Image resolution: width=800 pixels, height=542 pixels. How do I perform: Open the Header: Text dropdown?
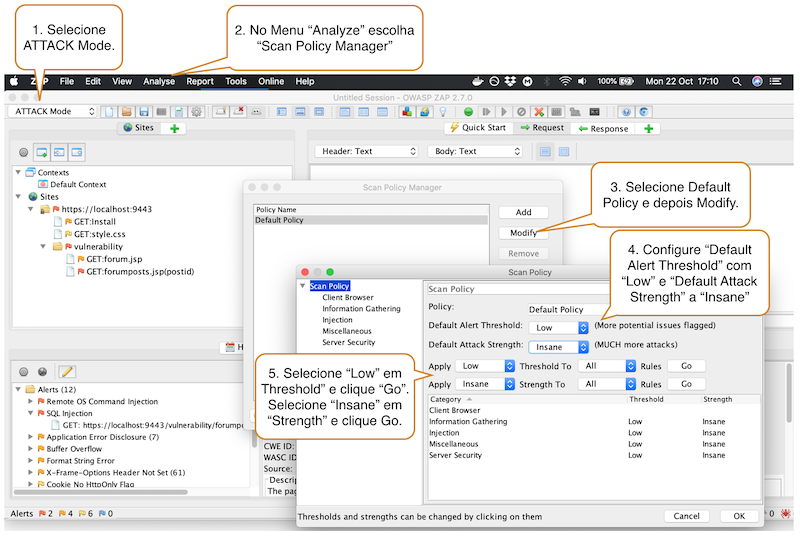click(x=366, y=151)
